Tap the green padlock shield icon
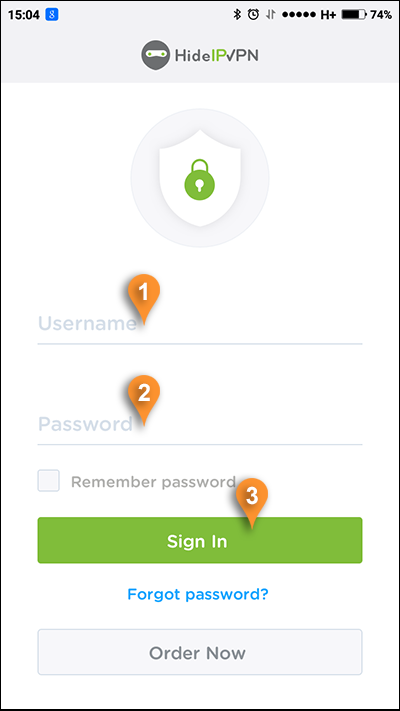 pyautogui.click(x=200, y=178)
